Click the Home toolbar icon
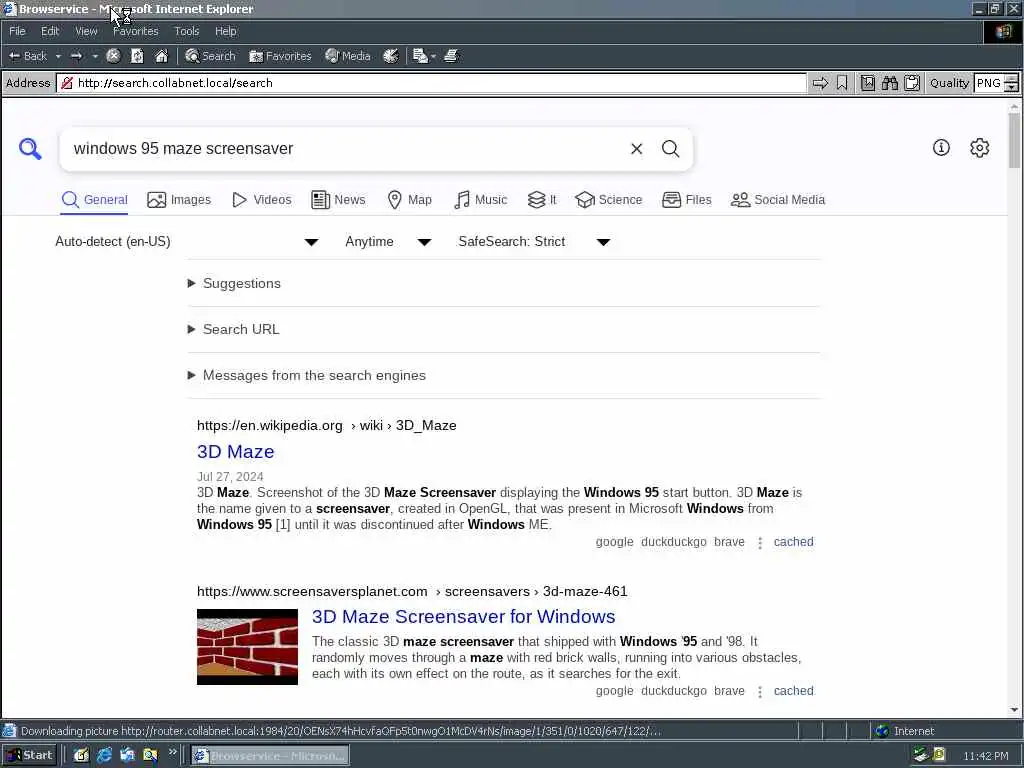1024x768 pixels. click(x=161, y=56)
